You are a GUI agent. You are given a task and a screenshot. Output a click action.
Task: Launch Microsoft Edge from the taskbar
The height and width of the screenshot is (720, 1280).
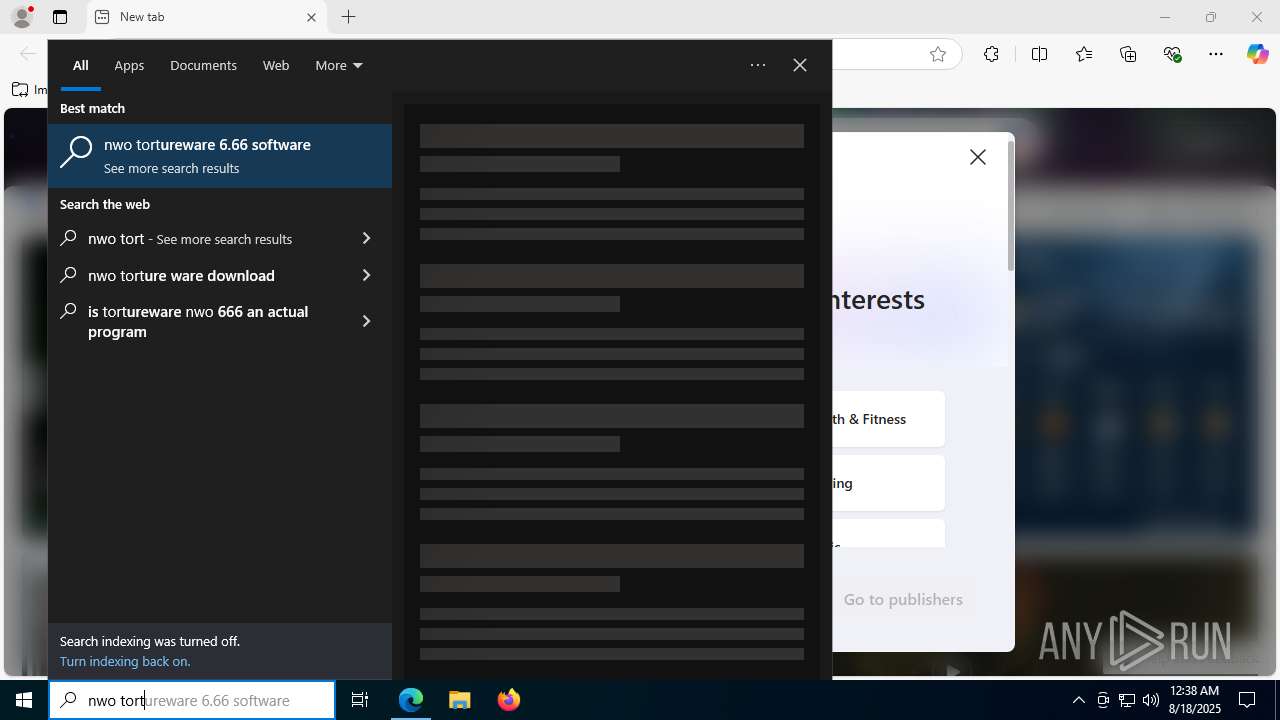tap(411, 700)
